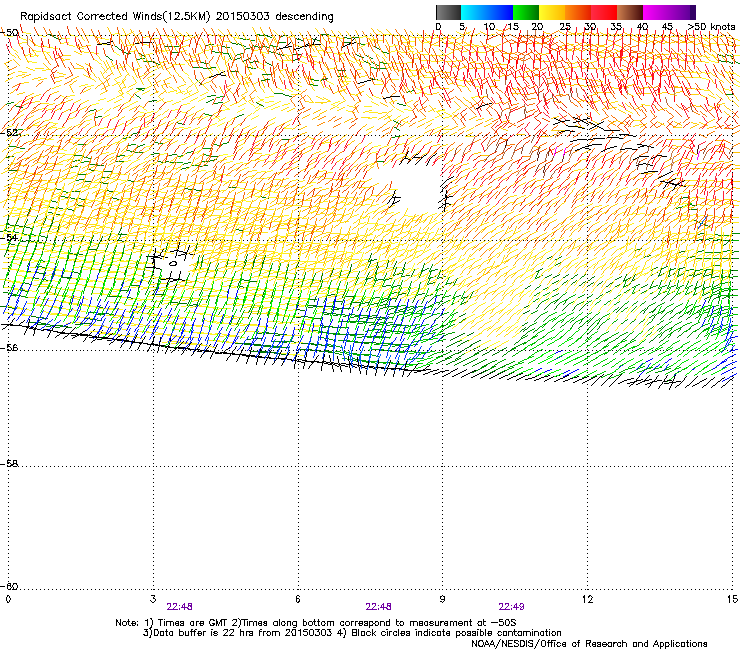Click the small black contamination circle near 54S
The width and height of the screenshot is (740, 650).
[x=173, y=263]
